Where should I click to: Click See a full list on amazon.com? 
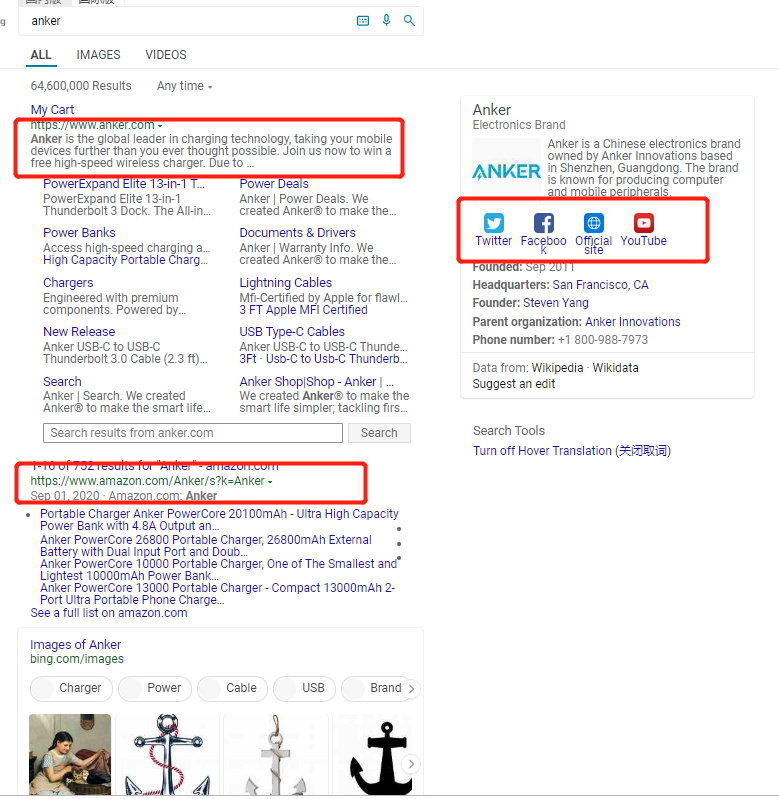click(x=109, y=613)
